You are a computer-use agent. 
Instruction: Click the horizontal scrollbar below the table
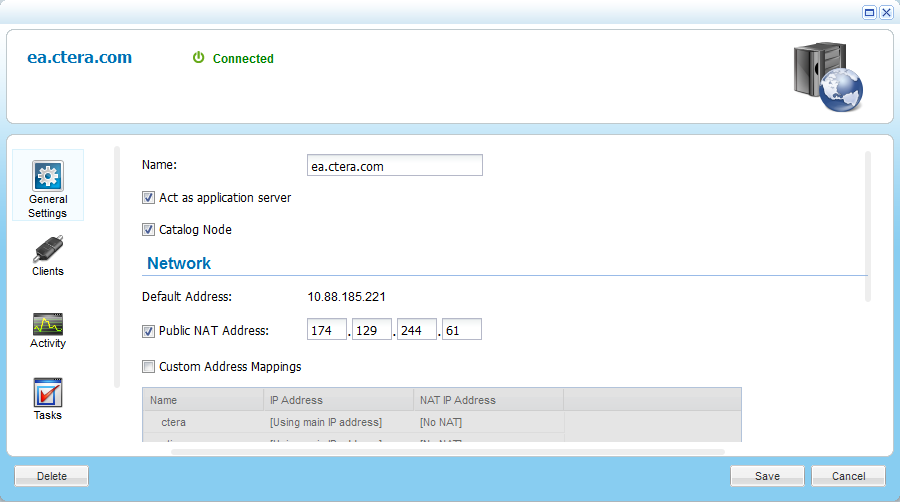click(448, 452)
